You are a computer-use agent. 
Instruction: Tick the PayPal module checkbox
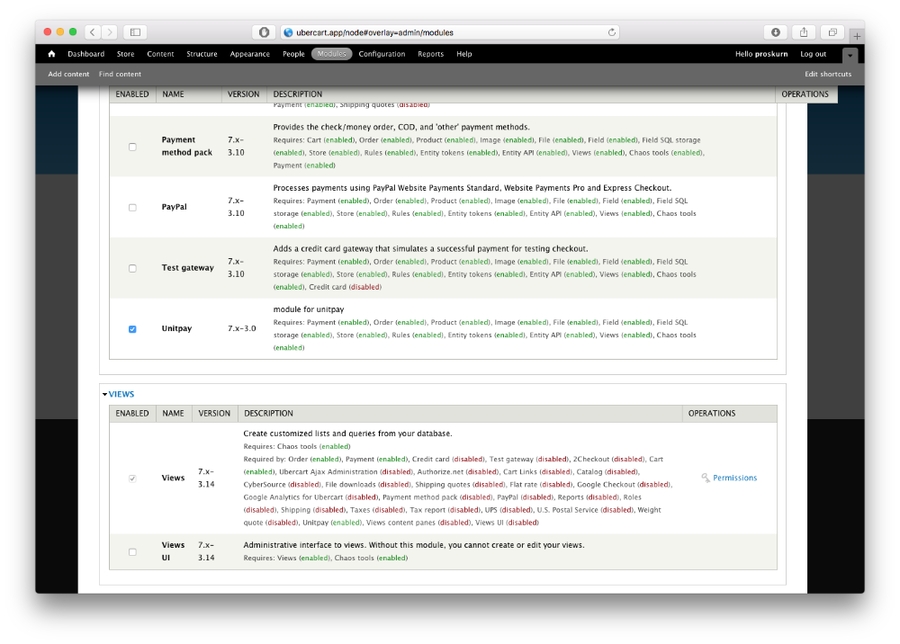pyautogui.click(x=132, y=208)
